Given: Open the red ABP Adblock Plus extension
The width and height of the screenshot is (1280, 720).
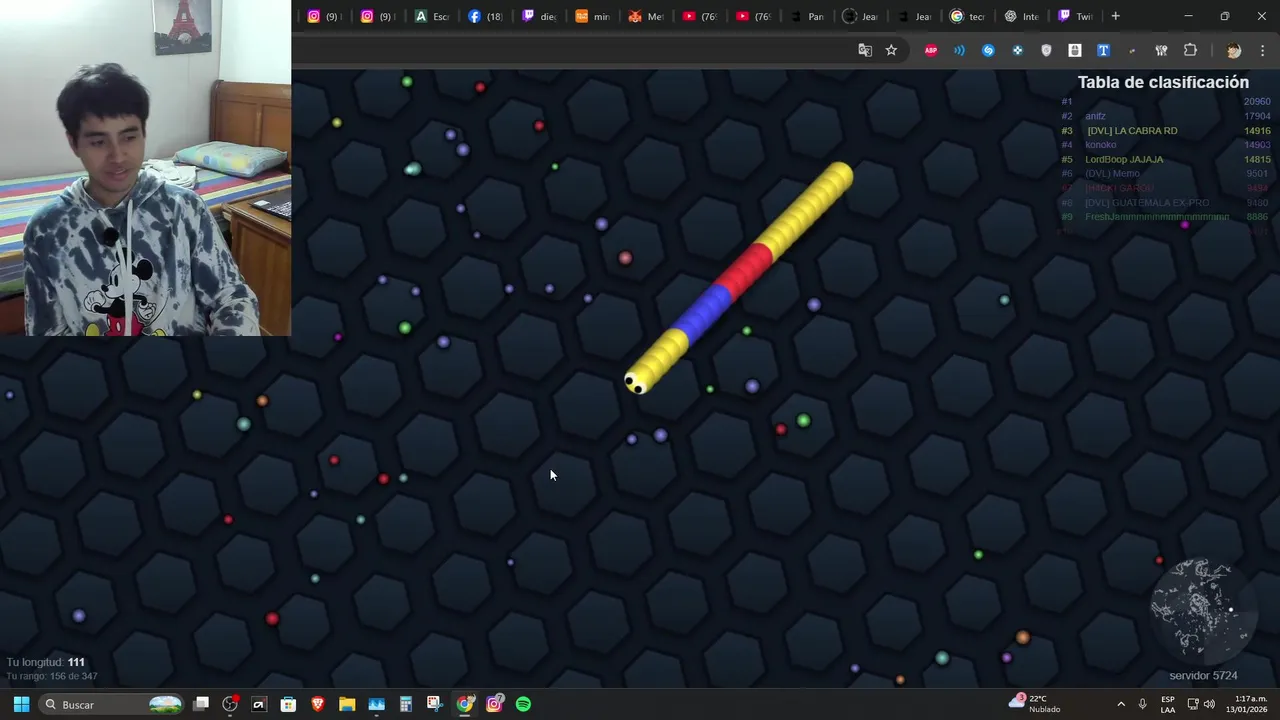Looking at the screenshot, I should [931, 50].
